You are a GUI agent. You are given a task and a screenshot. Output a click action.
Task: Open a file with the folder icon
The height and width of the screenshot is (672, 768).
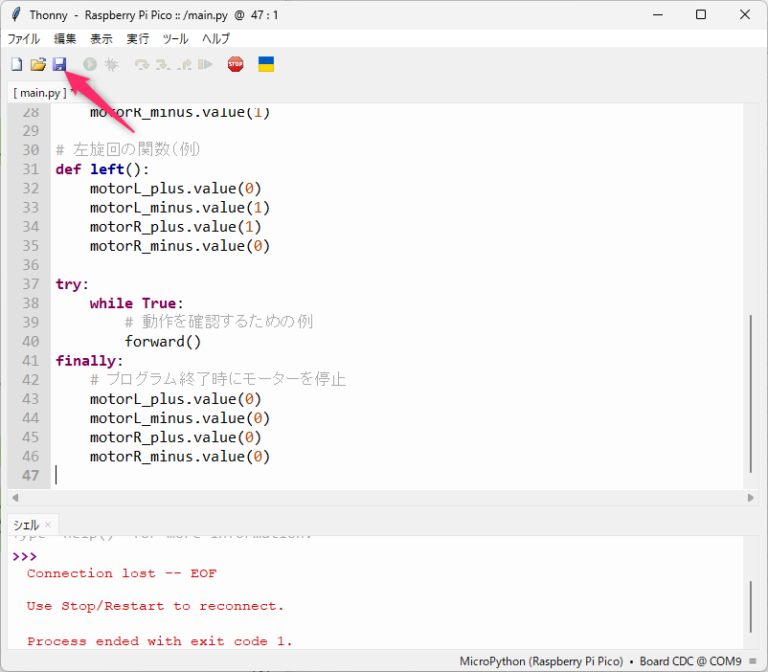coord(38,65)
